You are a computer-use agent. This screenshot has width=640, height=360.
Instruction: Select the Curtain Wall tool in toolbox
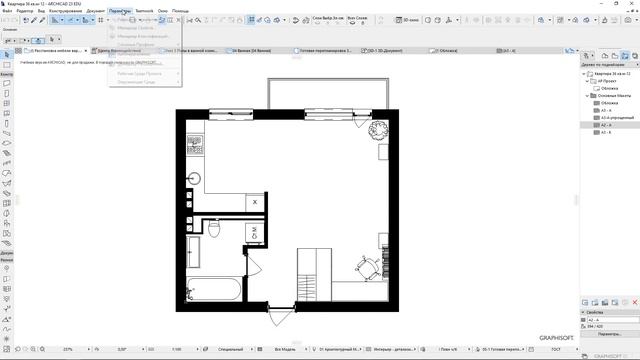pyautogui.click(x=7, y=203)
